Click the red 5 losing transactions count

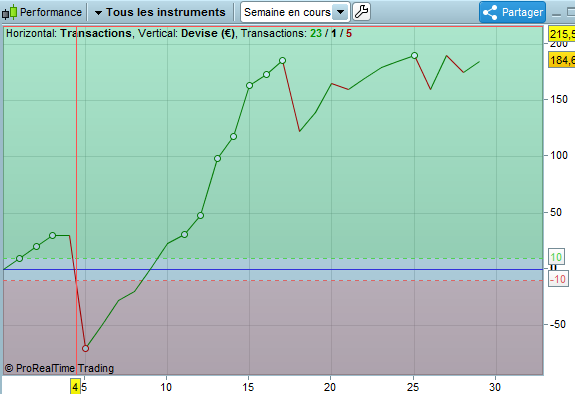pos(349,33)
